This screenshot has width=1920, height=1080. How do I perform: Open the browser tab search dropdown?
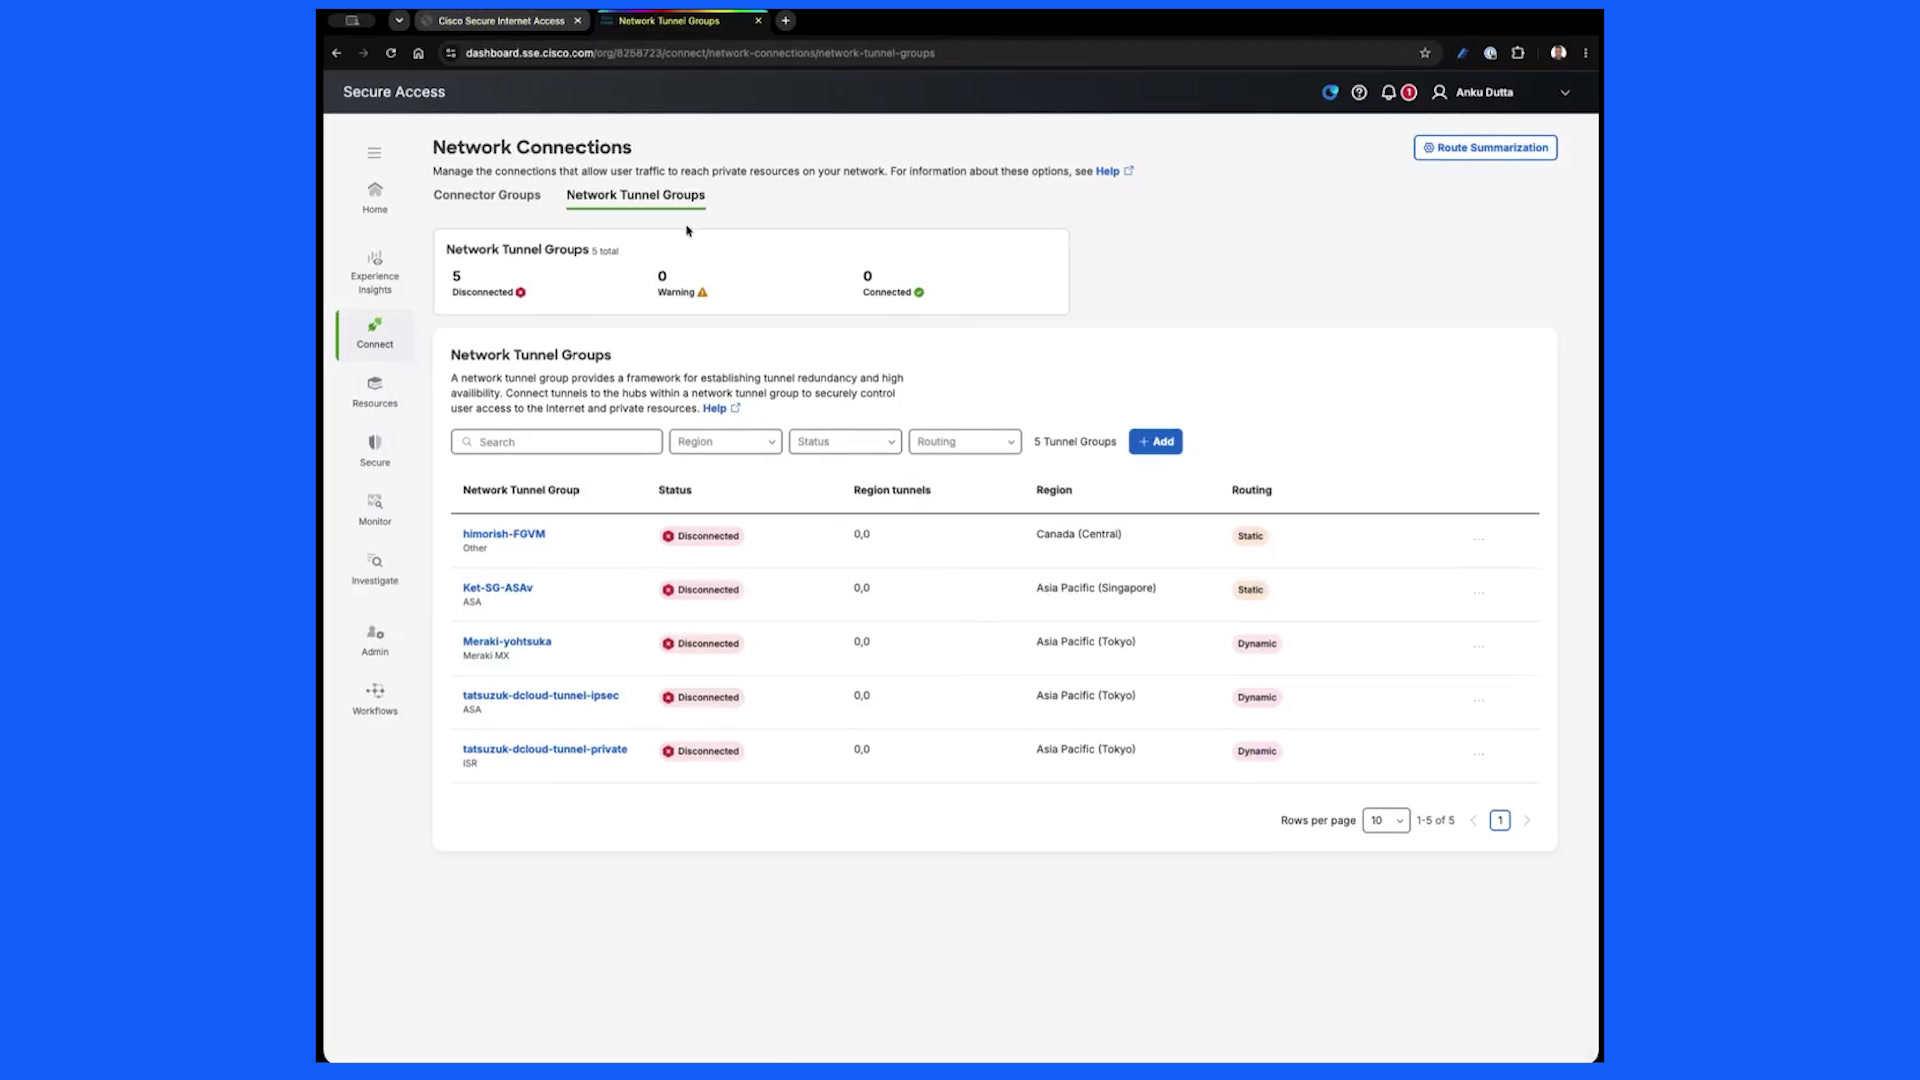click(399, 20)
